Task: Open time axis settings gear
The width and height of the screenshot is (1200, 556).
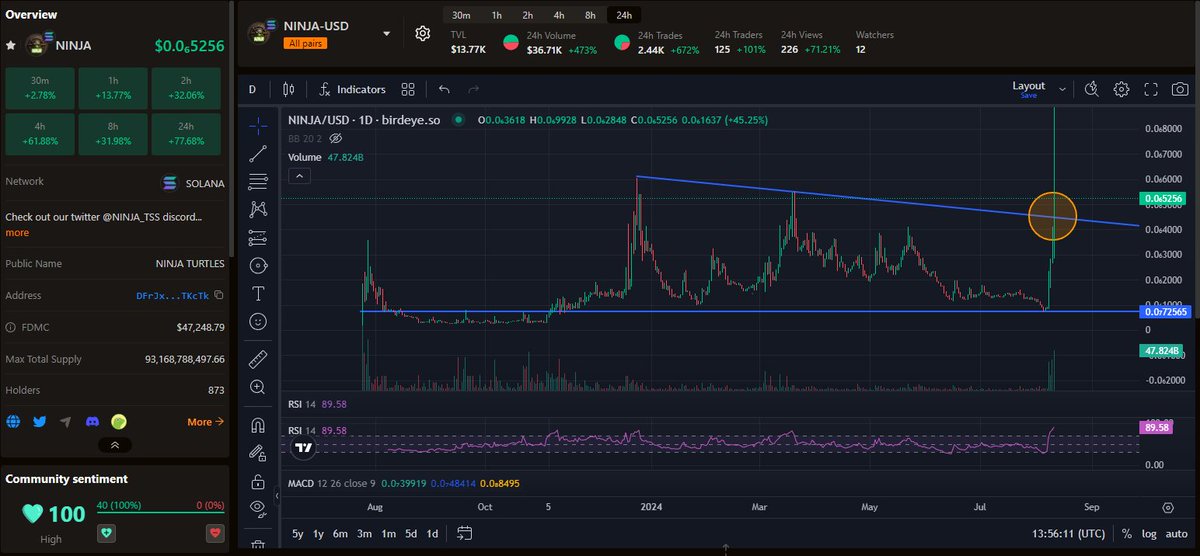Action: 1168,507
